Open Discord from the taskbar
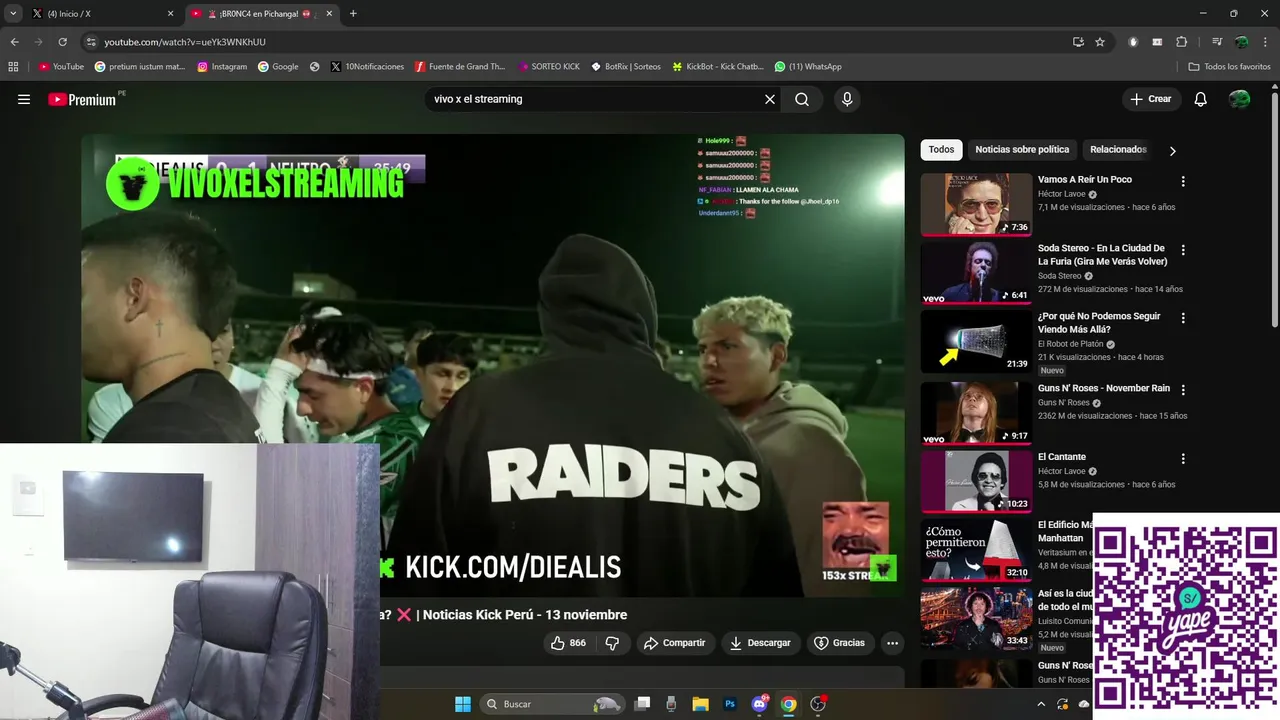 click(x=759, y=704)
